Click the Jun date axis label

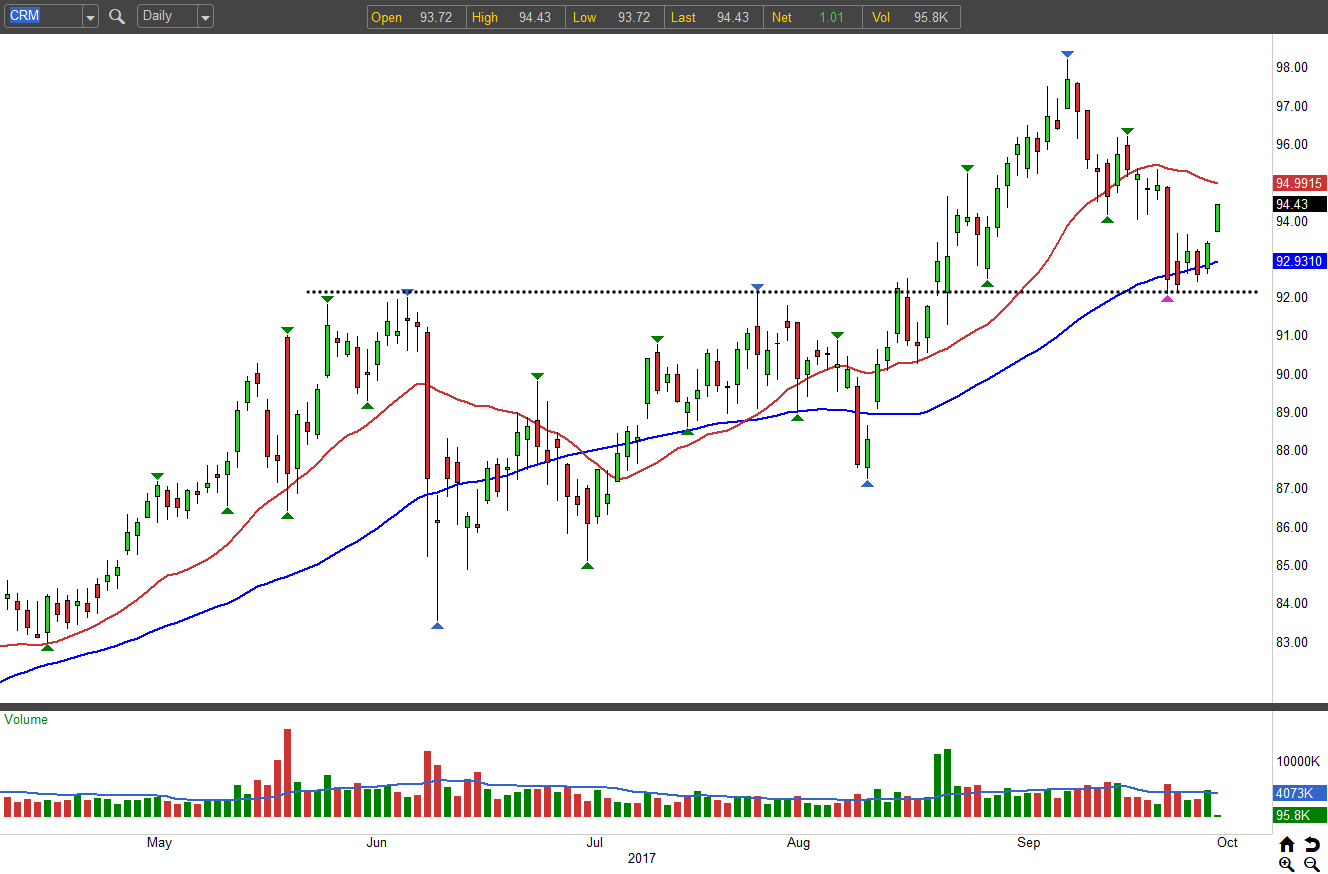click(376, 842)
